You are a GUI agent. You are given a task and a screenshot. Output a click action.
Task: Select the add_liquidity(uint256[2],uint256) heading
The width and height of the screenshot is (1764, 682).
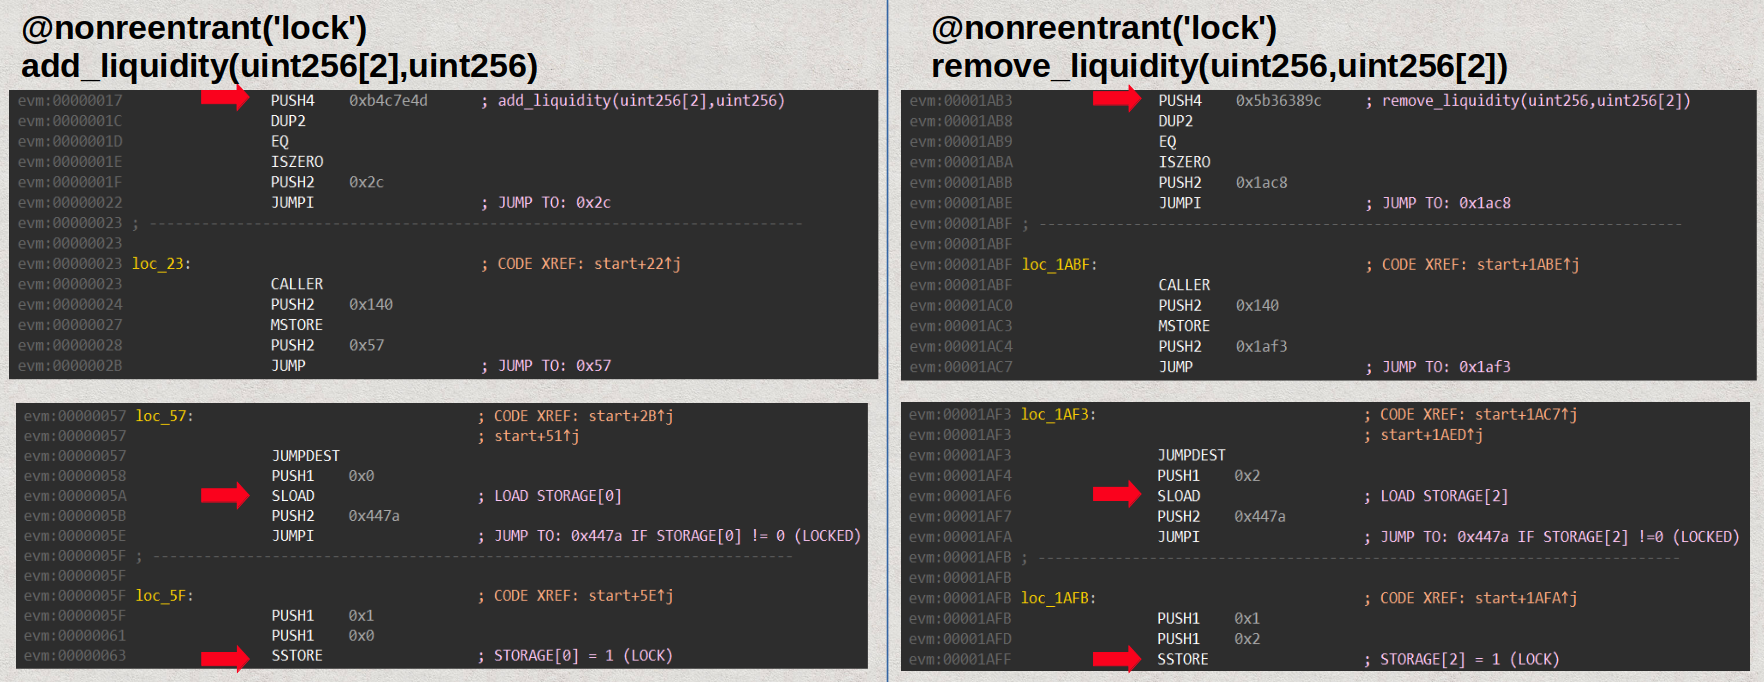click(x=279, y=66)
